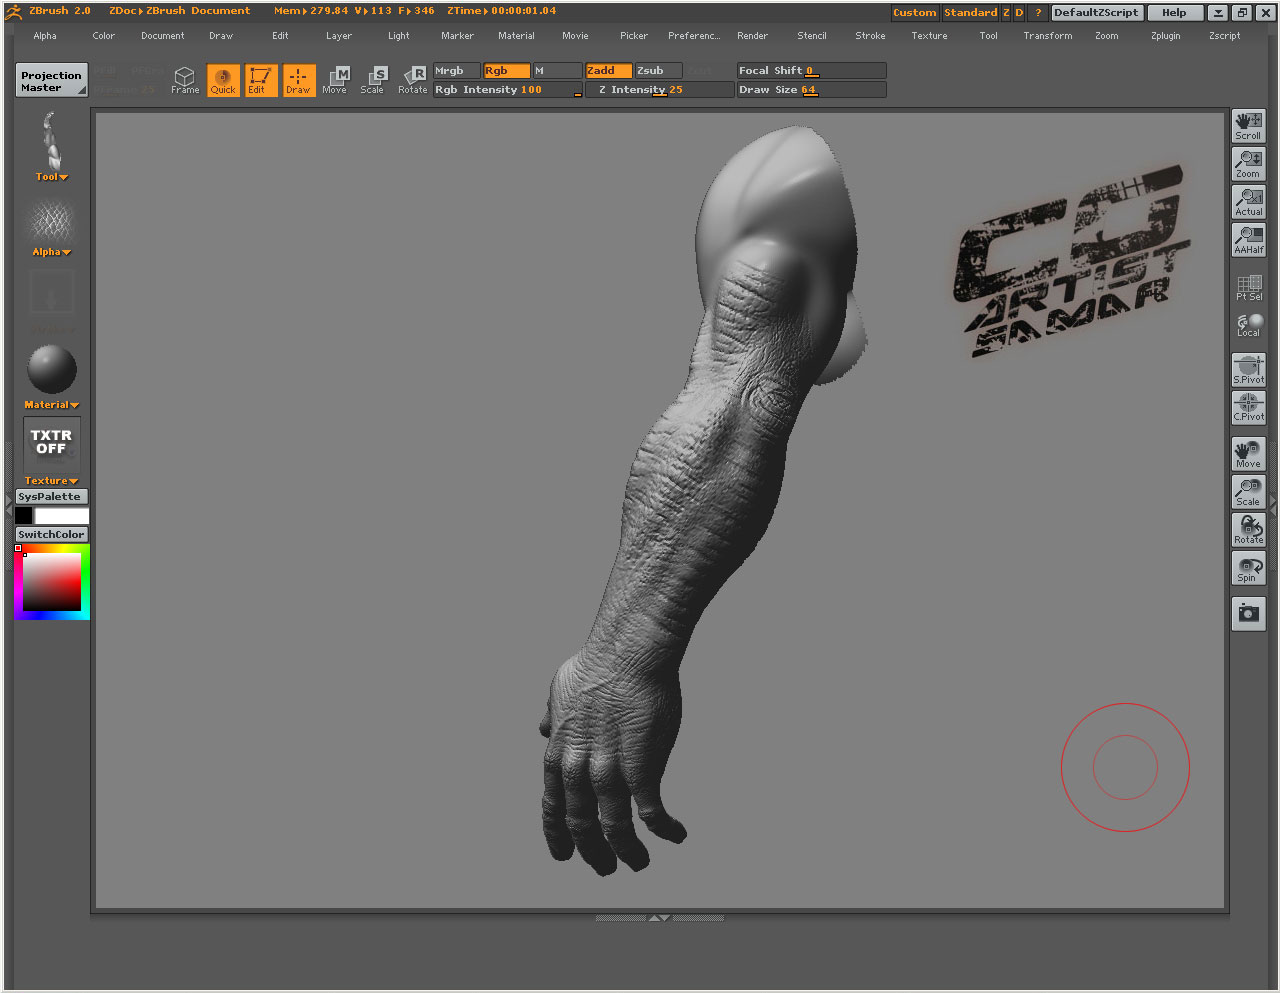This screenshot has width=1280, height=993.
Task: Click the Help button
Action: point(1175,12)
